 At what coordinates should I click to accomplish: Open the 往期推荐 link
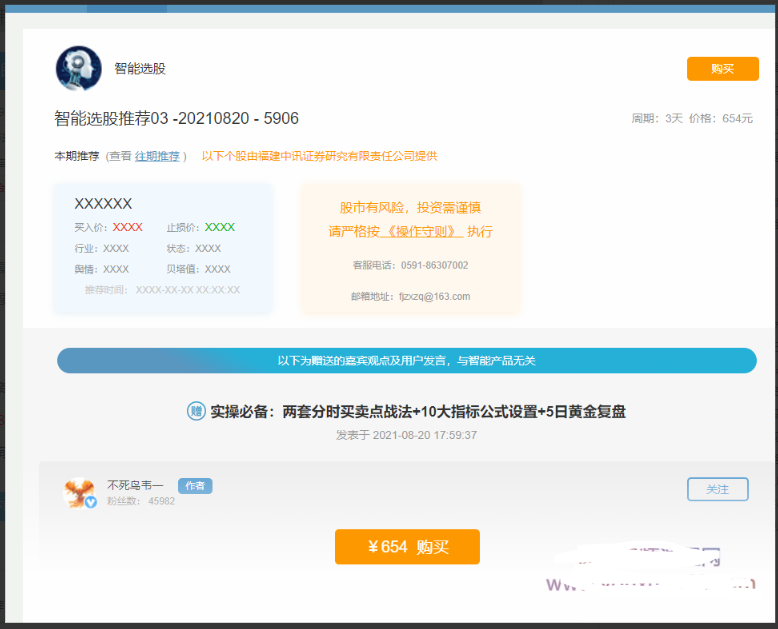coord(158,156)
